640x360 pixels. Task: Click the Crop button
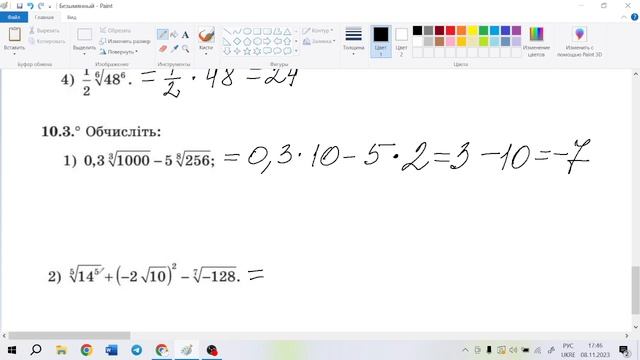click(115, 31)
